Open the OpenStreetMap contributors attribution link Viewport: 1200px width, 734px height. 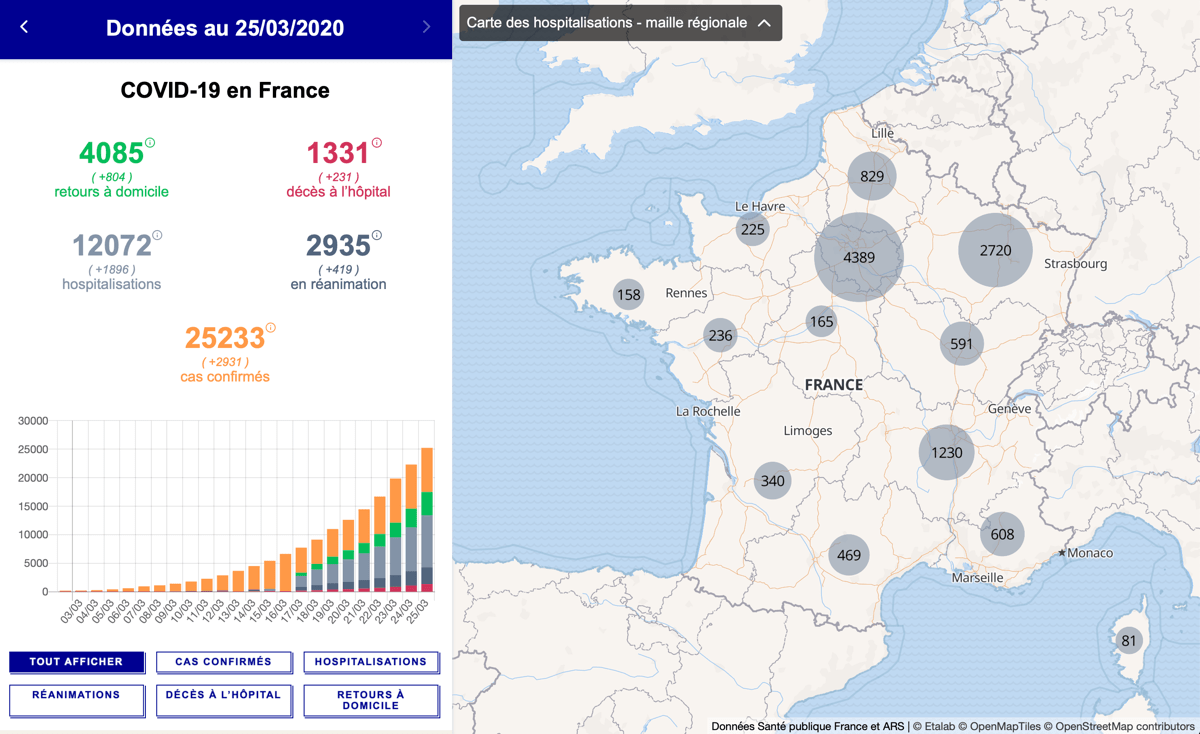1124,727
